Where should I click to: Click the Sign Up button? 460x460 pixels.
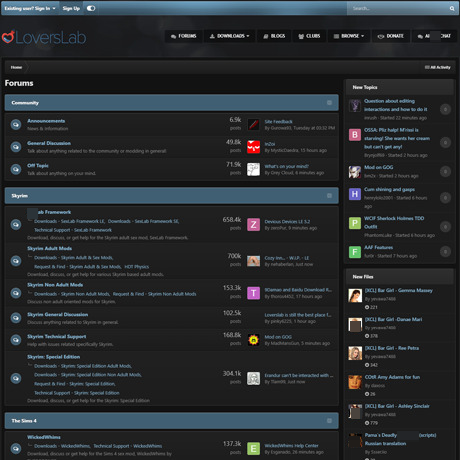tap(71, 8)
